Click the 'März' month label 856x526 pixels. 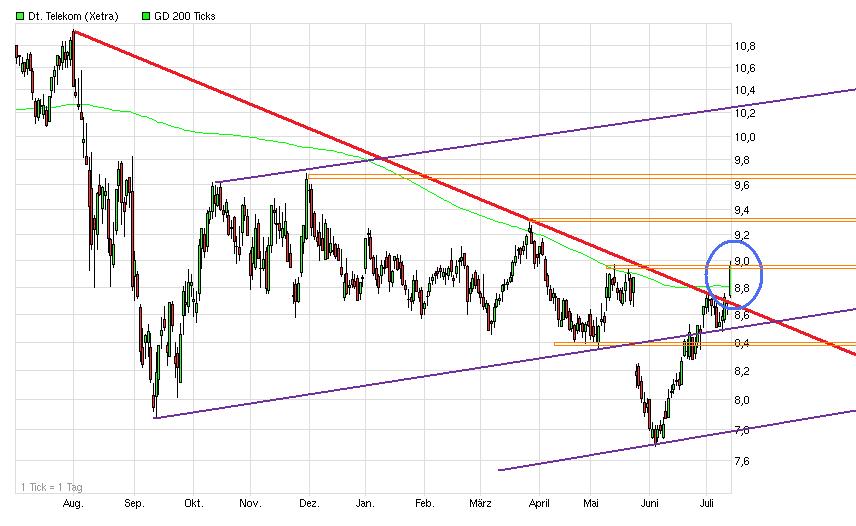480,504
